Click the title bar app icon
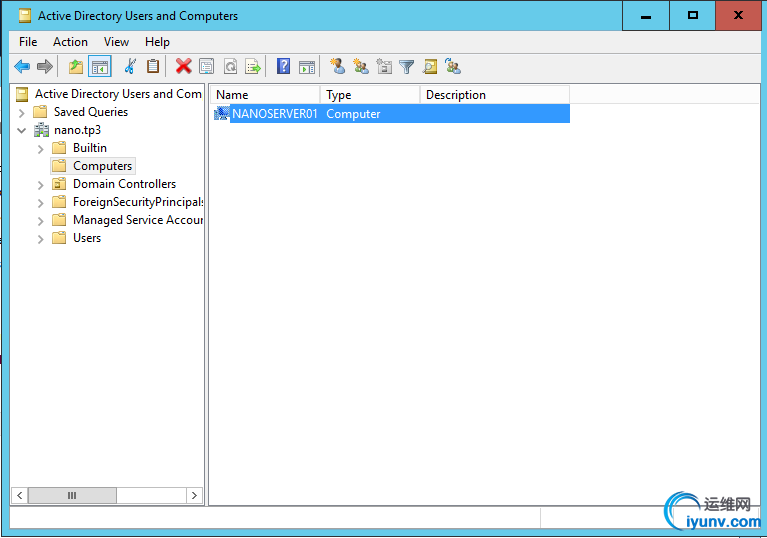The width and height of the screenshot is (767, 538). tap(25, 16)
